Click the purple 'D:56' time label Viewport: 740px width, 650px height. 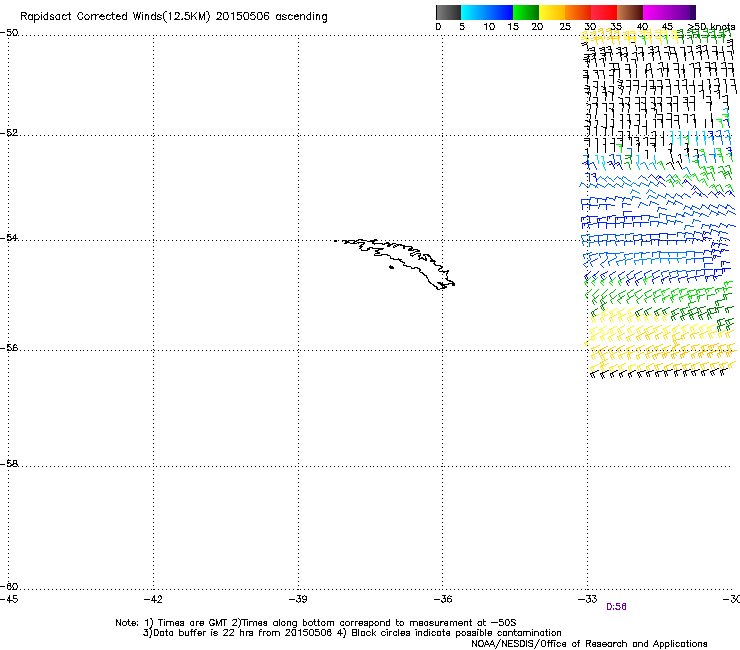point(616,607)
